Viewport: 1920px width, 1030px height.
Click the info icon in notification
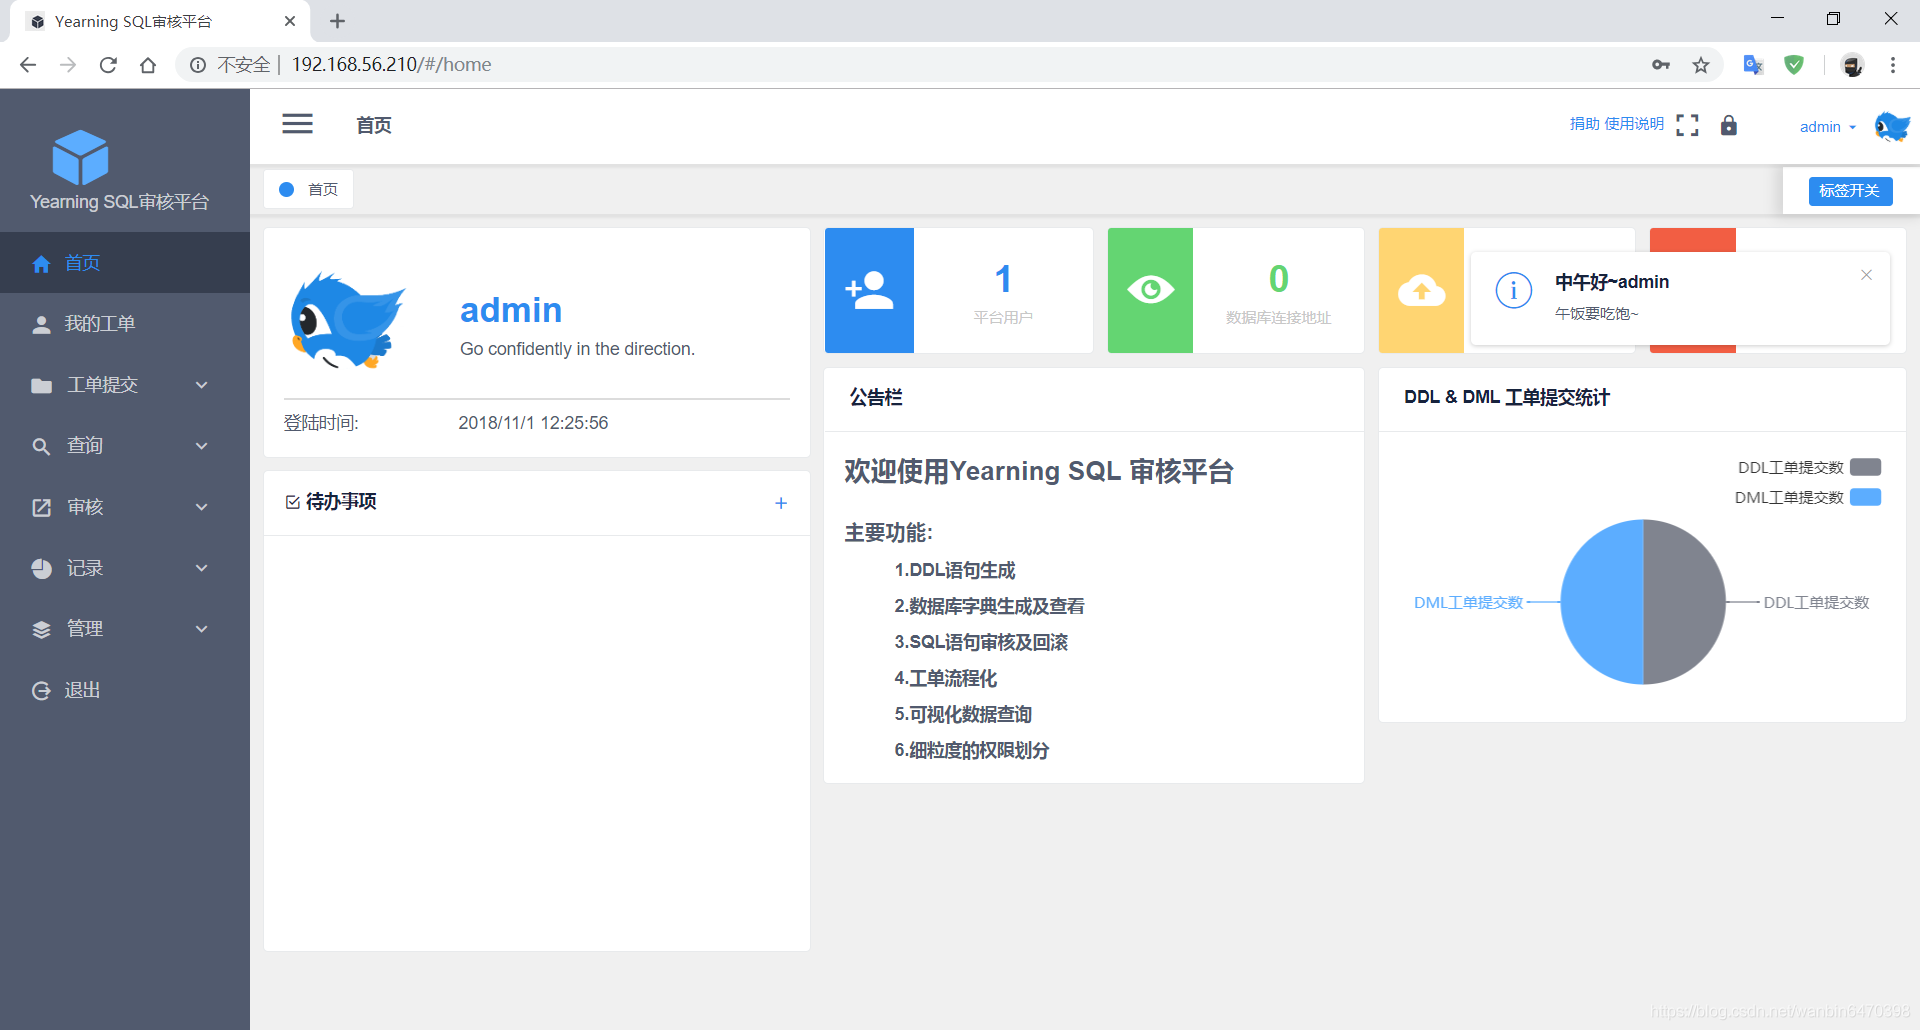tap(1514, 291)
